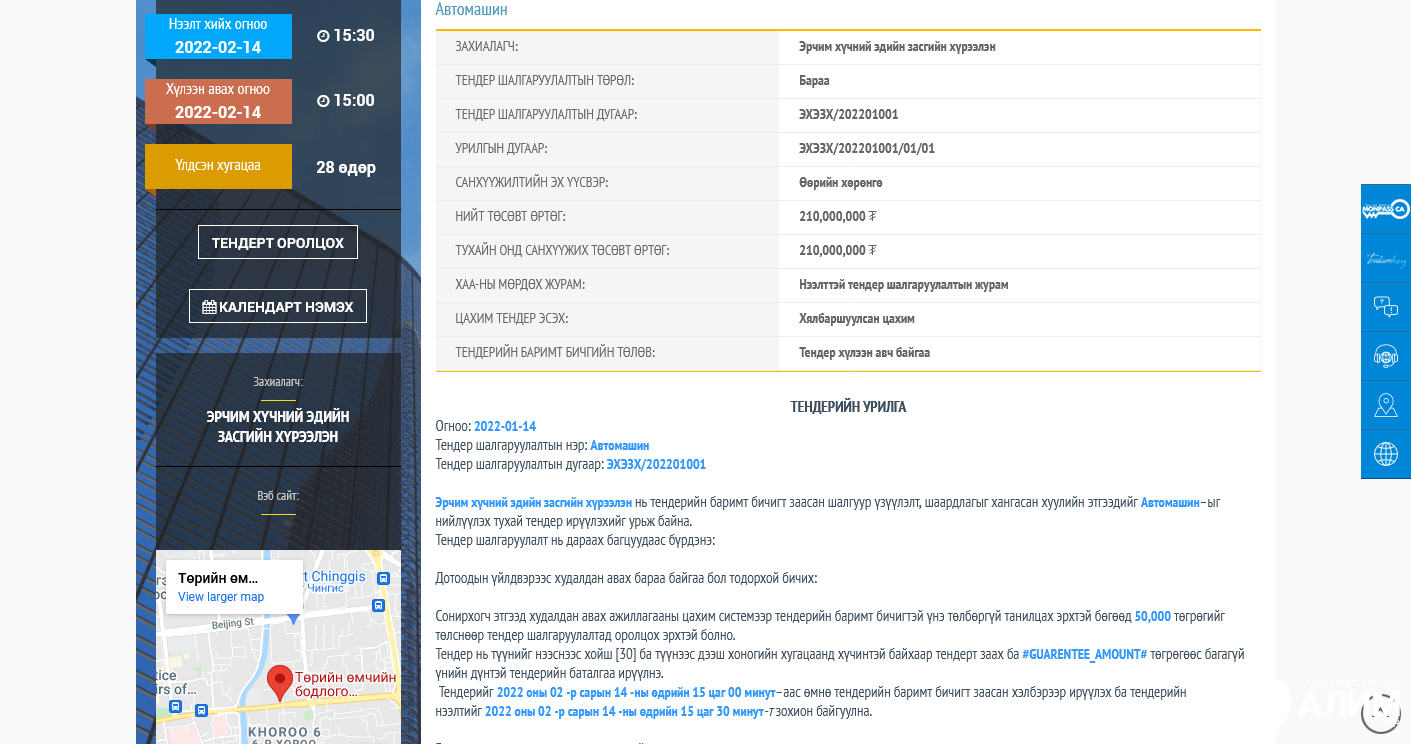Click the Тендер хүлээн авч байгаа status
1411x744 pixels.
865,353
